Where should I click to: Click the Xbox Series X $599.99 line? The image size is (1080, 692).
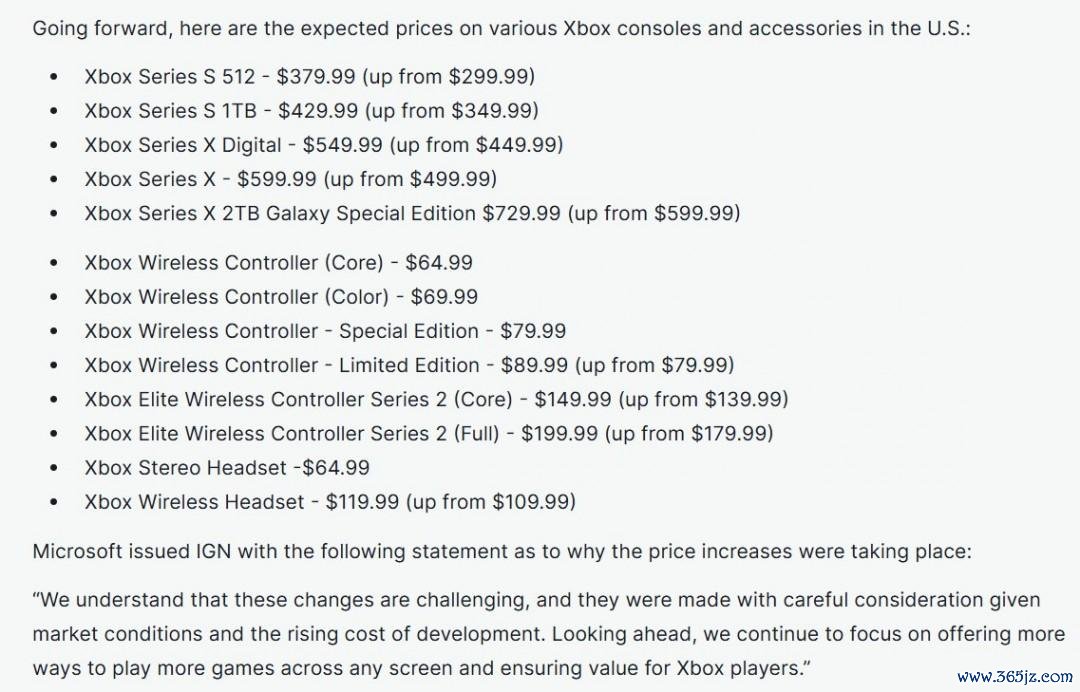[x=291, y=179]
